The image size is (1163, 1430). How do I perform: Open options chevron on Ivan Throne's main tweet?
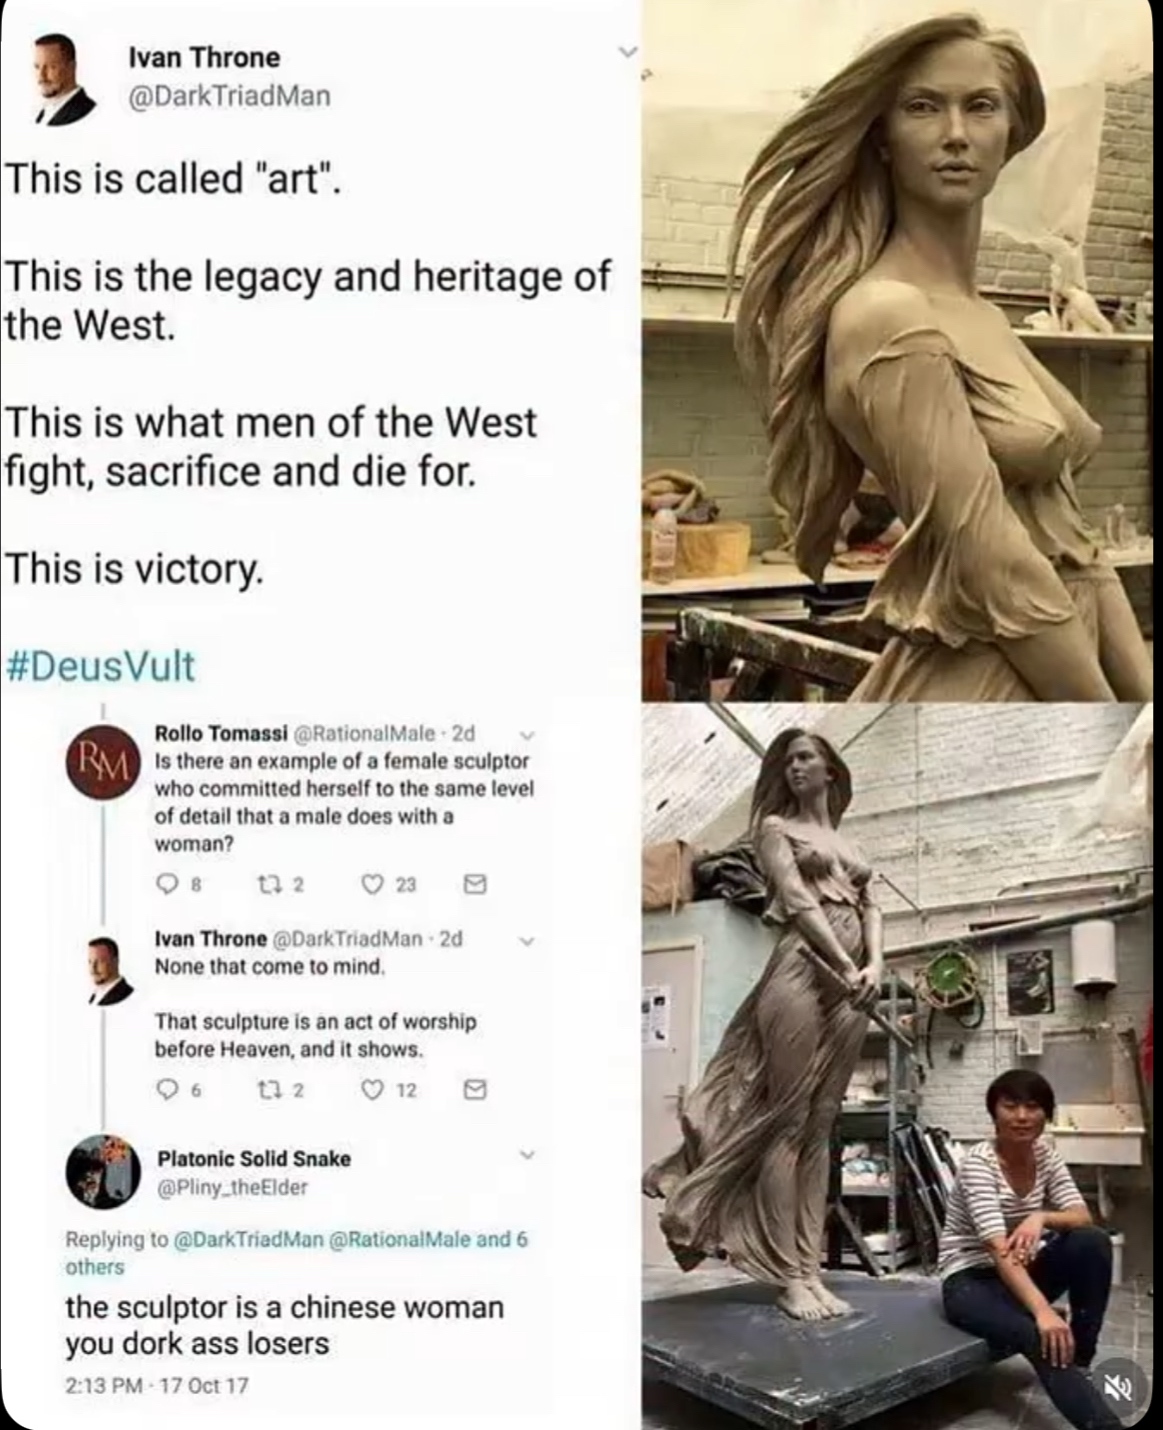point(627,50)
